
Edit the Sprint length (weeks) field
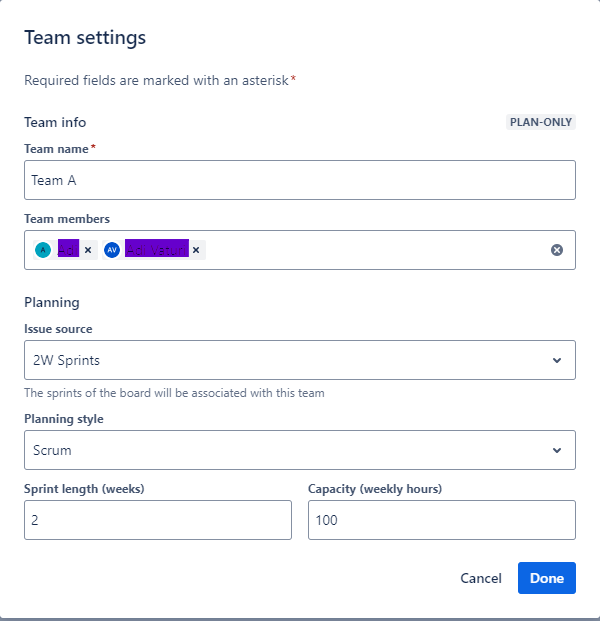pos(158,520)
